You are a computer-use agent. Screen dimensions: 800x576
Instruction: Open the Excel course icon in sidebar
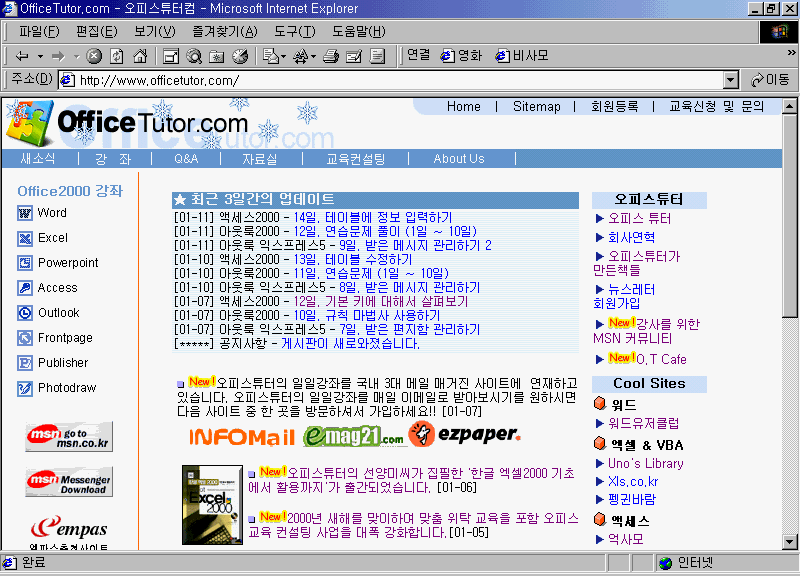24,238
